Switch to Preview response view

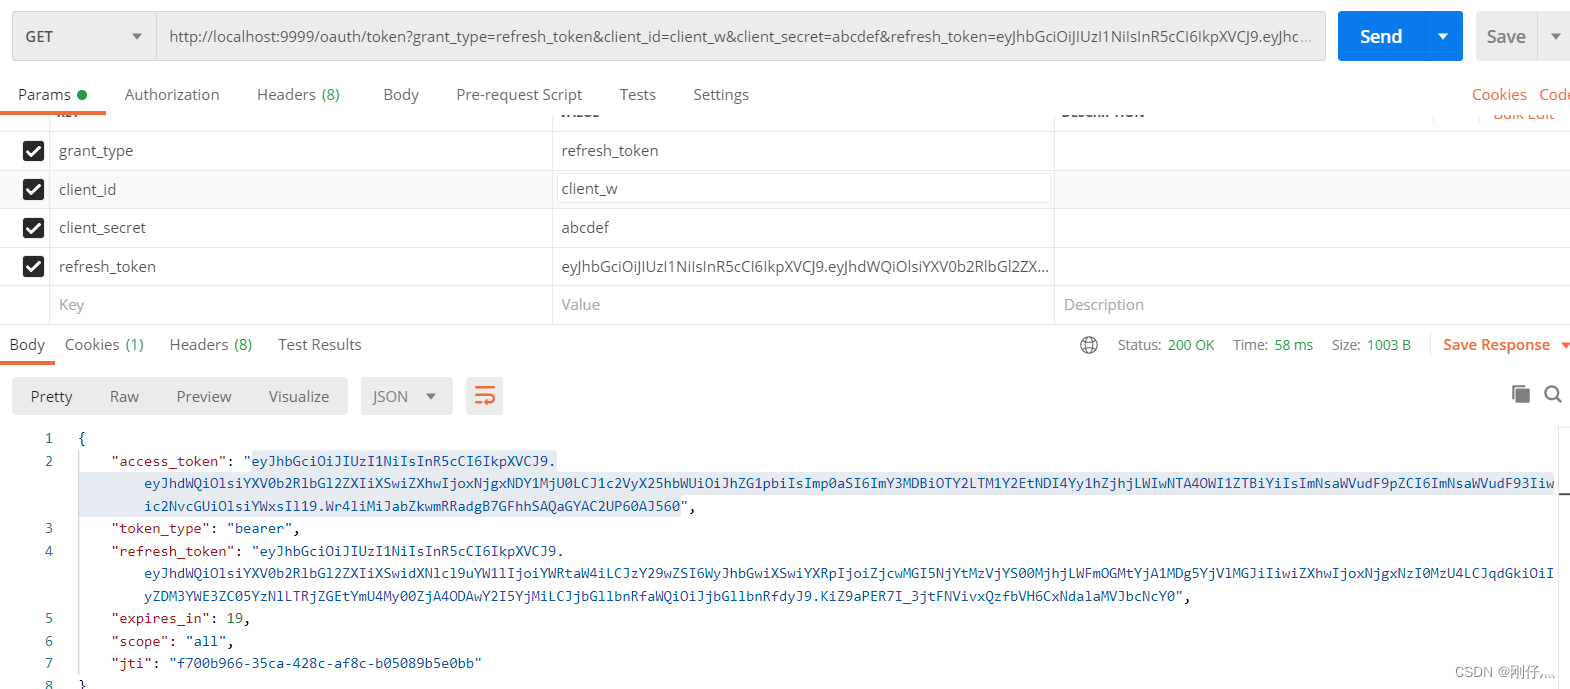click(204, 396)
